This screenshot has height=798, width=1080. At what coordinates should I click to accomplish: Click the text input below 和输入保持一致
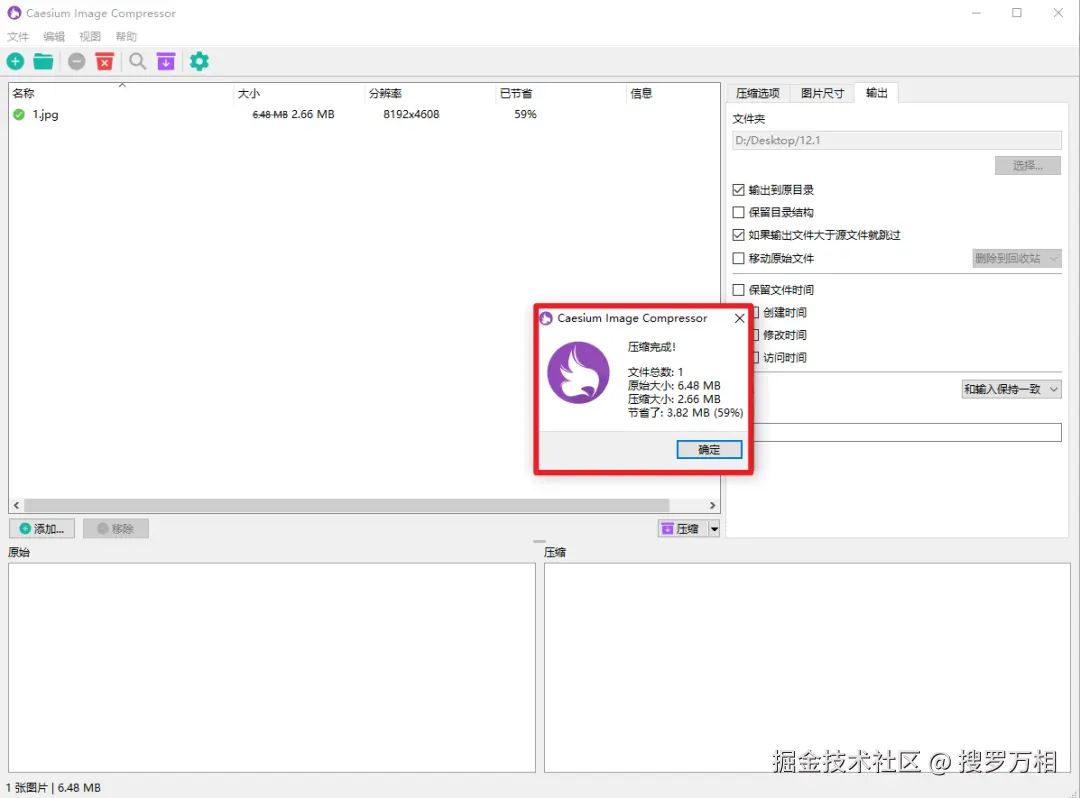908,432
